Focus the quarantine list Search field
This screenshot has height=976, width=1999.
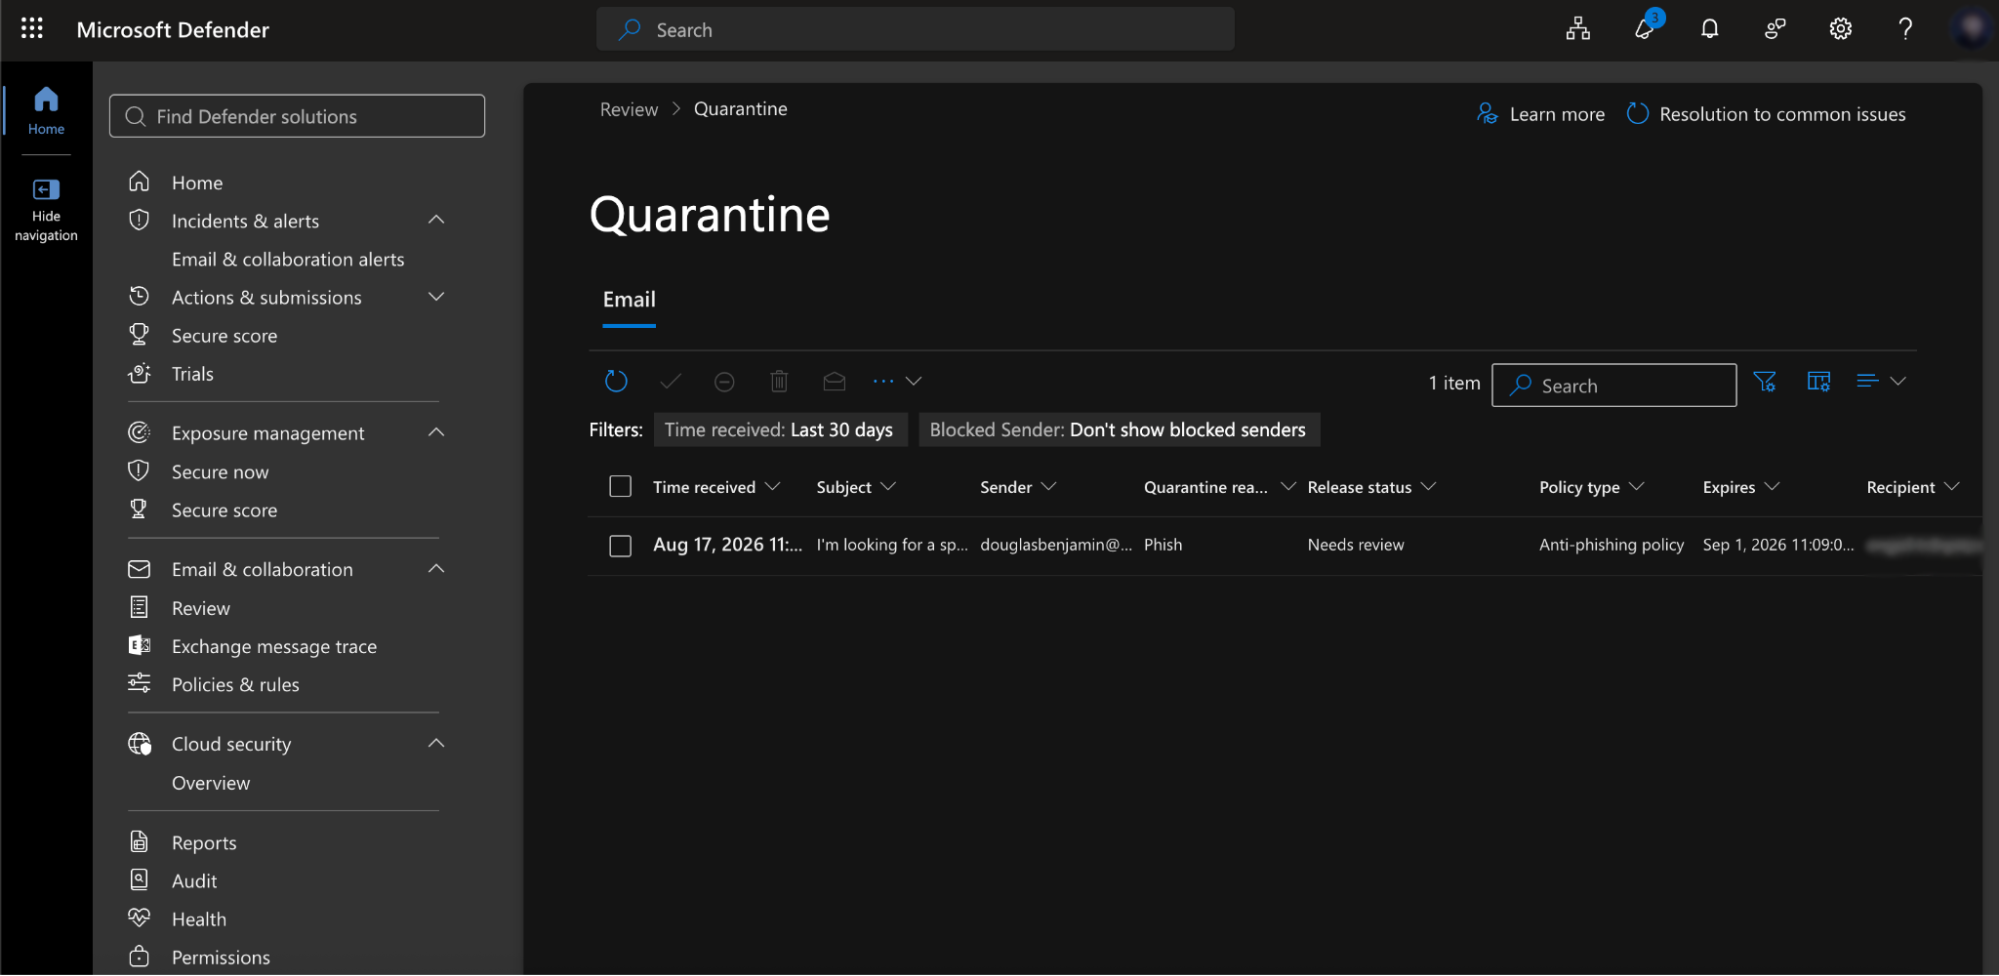pos(1614,385)
